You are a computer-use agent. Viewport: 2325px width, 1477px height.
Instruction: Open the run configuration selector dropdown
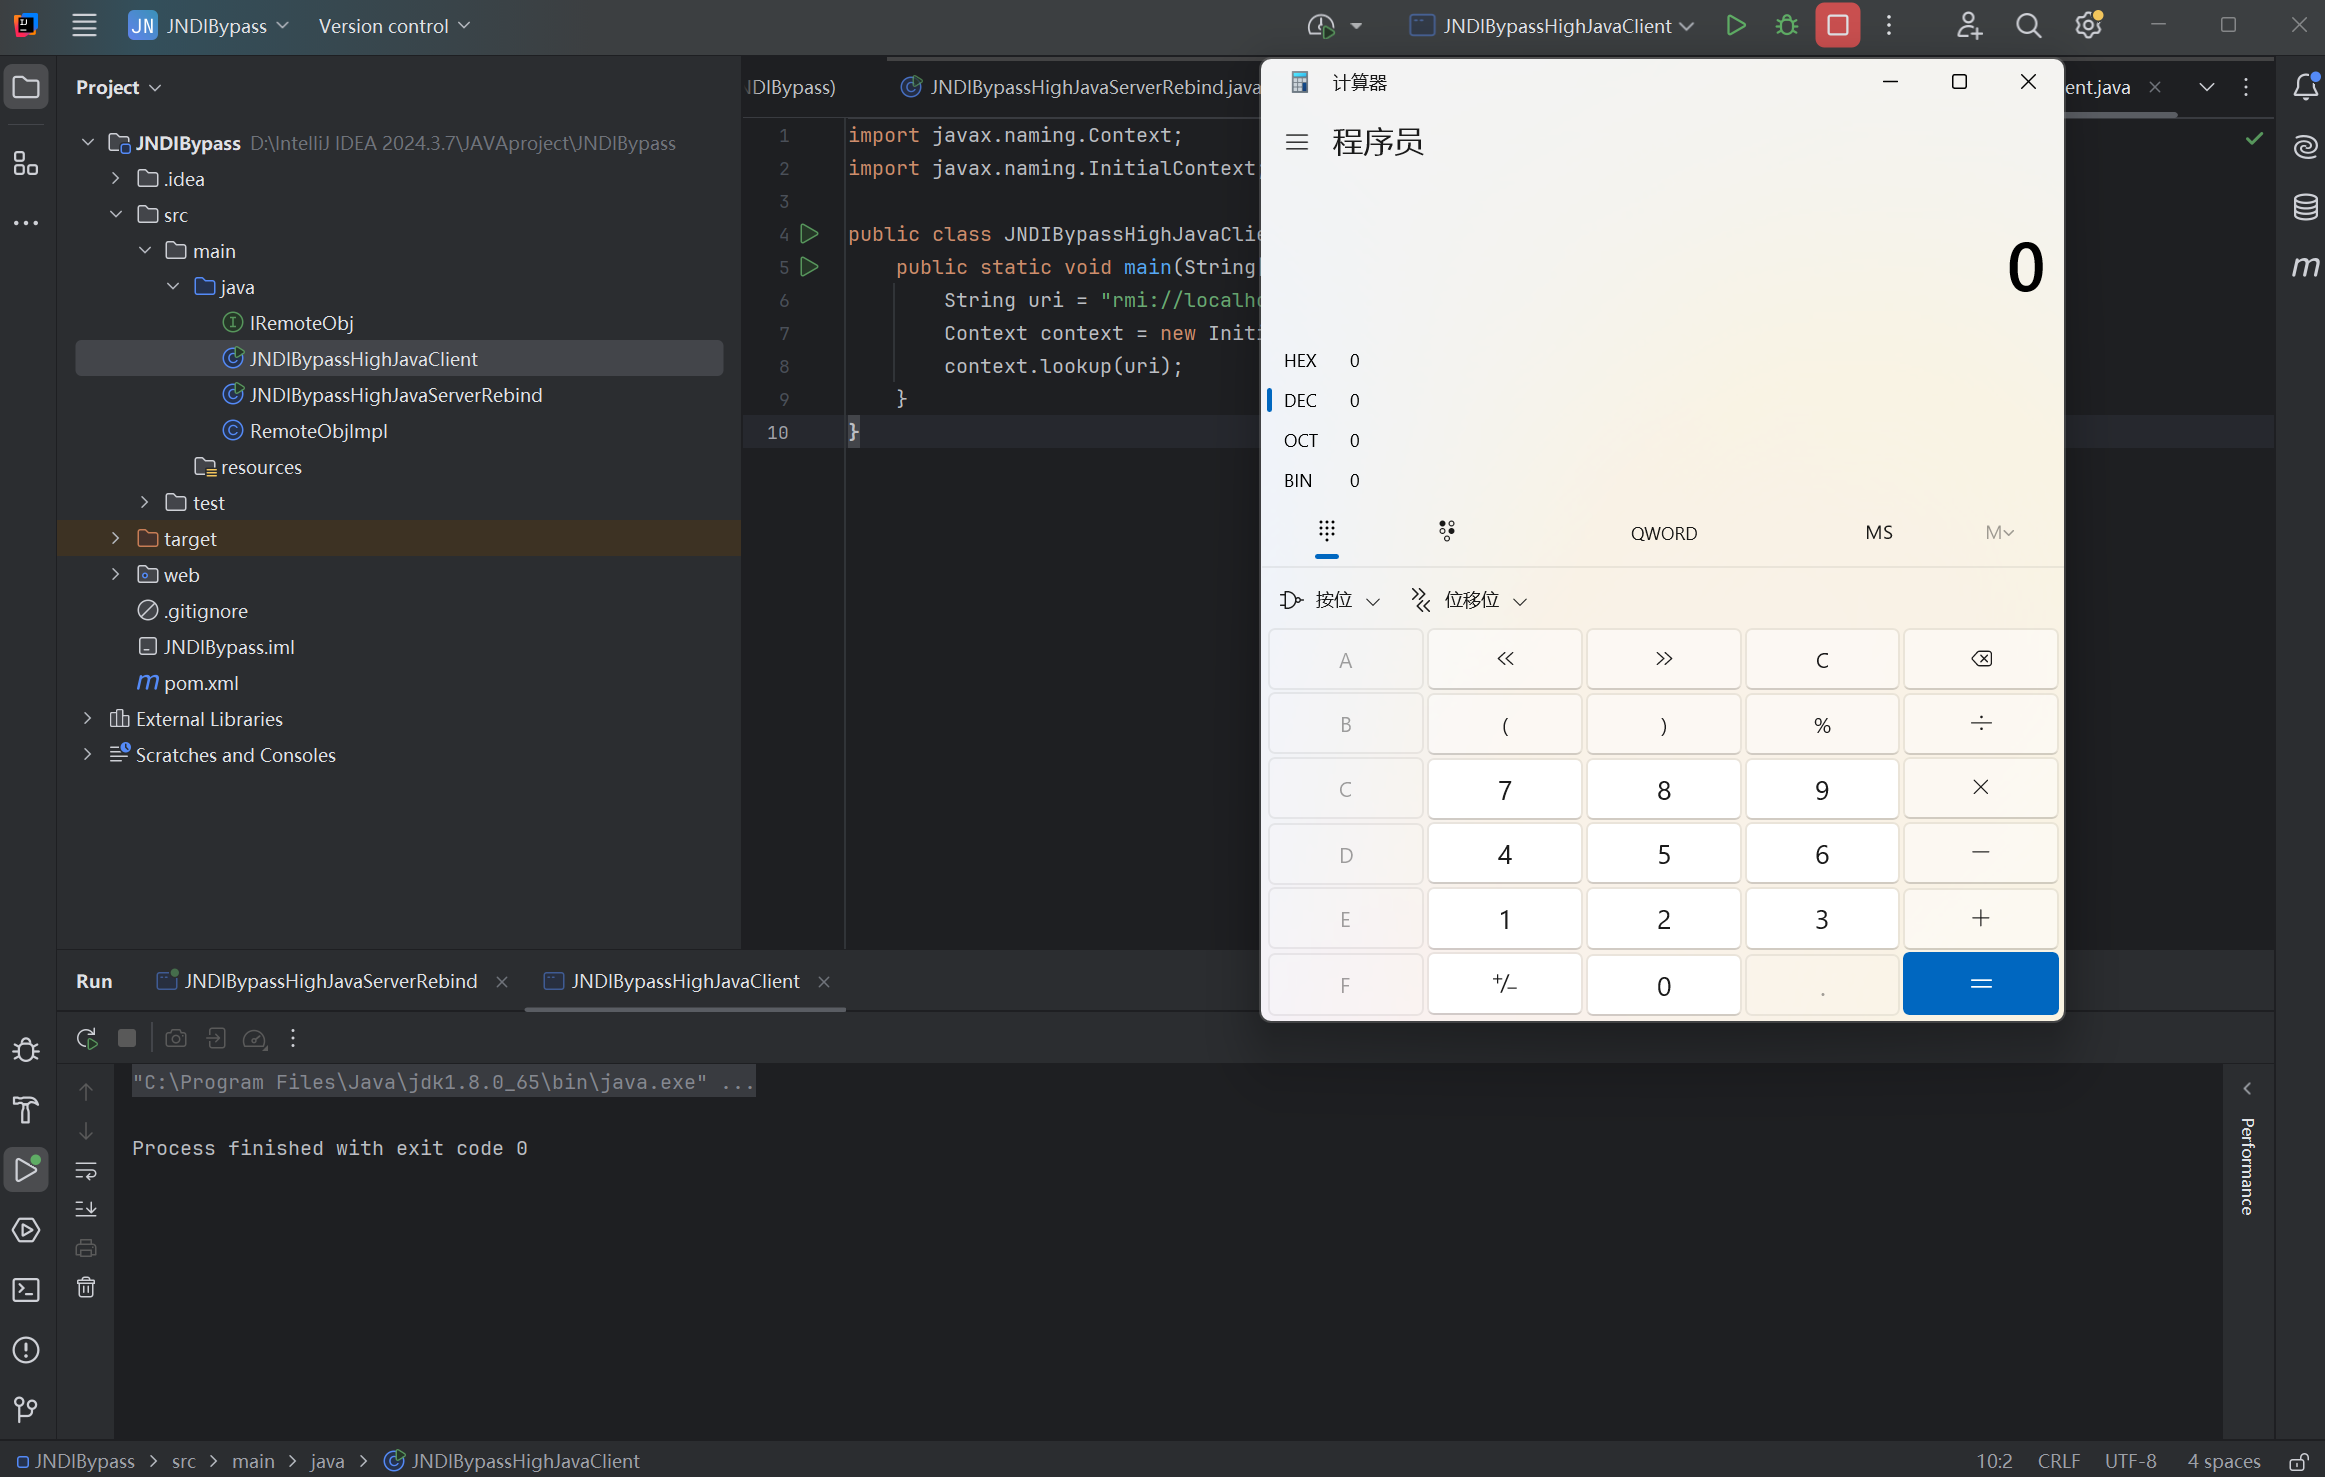(x=1552, y=26)
